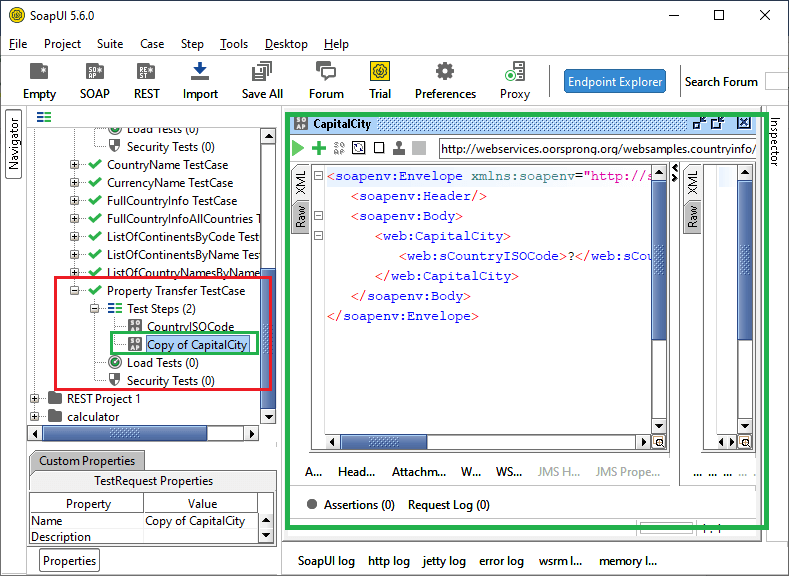Expand REST Project 1 node

pos(34,398)
